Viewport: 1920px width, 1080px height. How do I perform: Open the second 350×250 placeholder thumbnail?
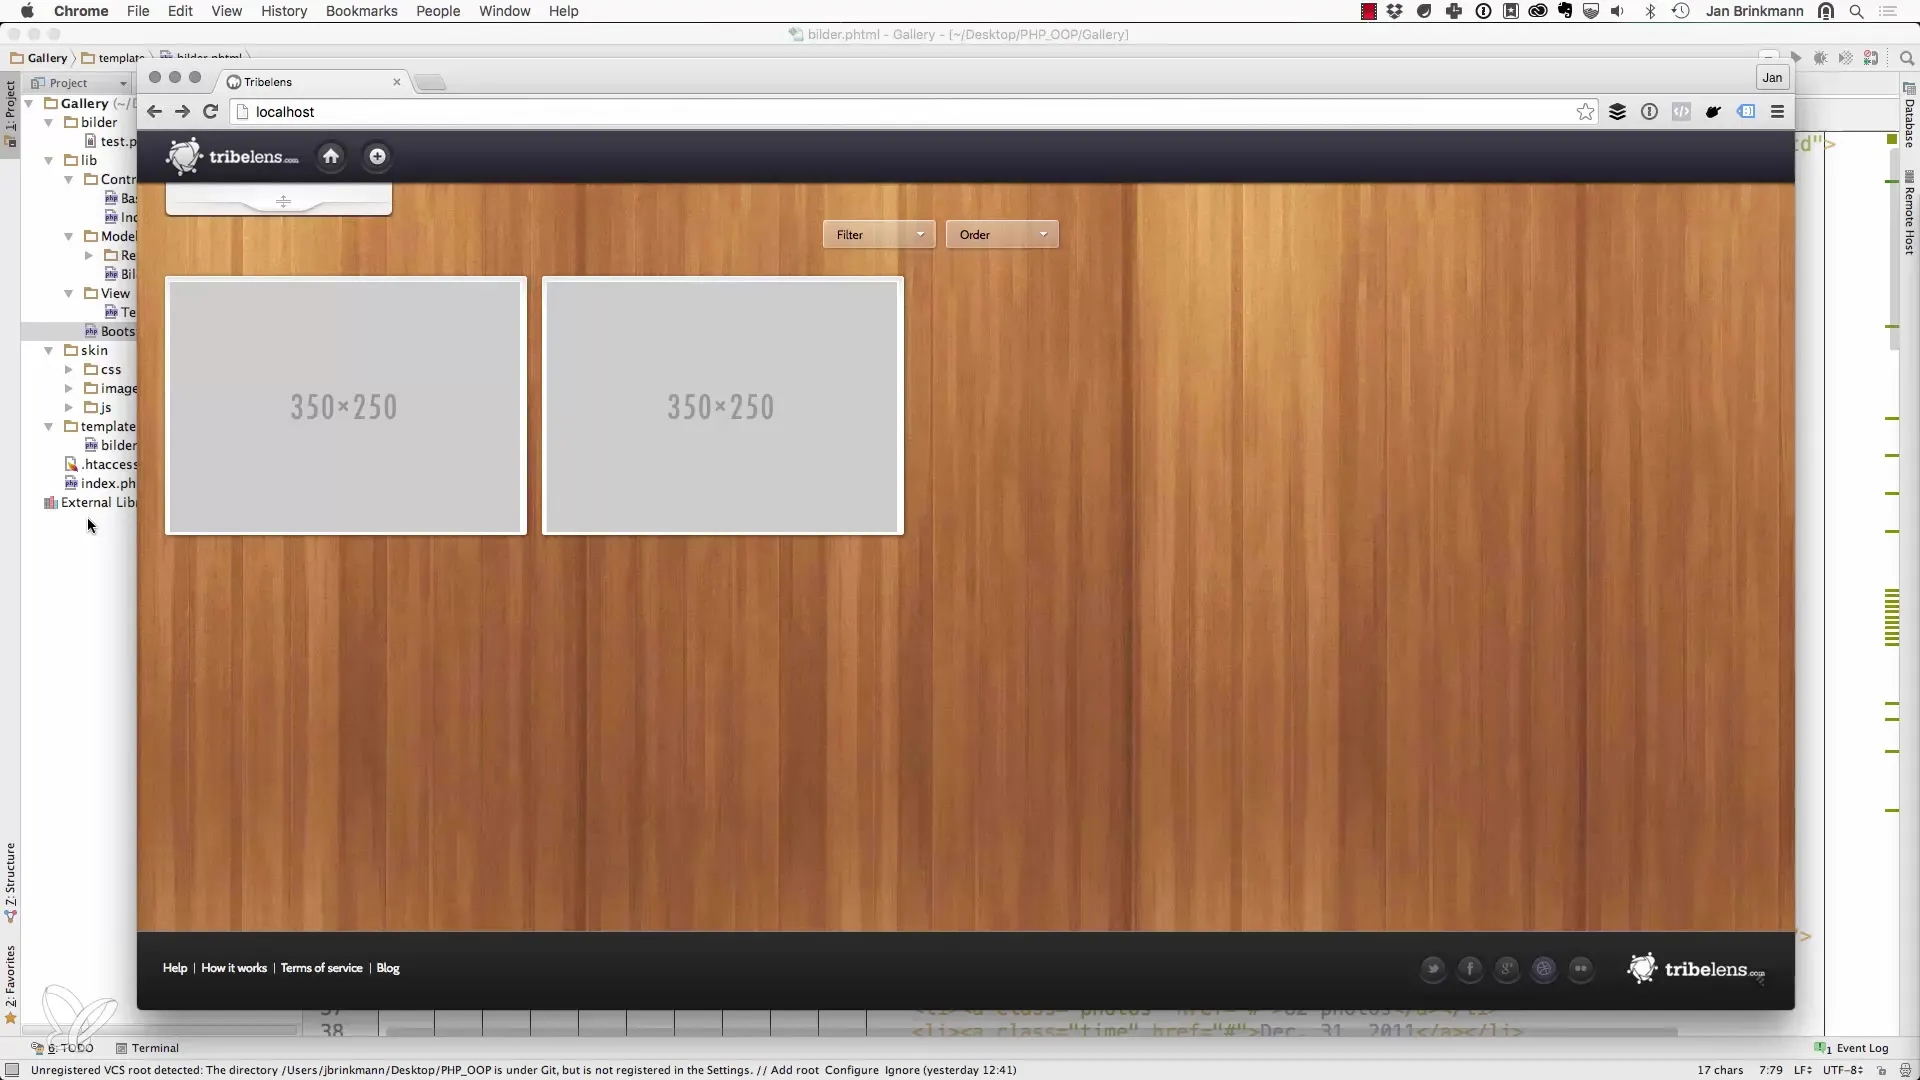(x=723, y=406)
